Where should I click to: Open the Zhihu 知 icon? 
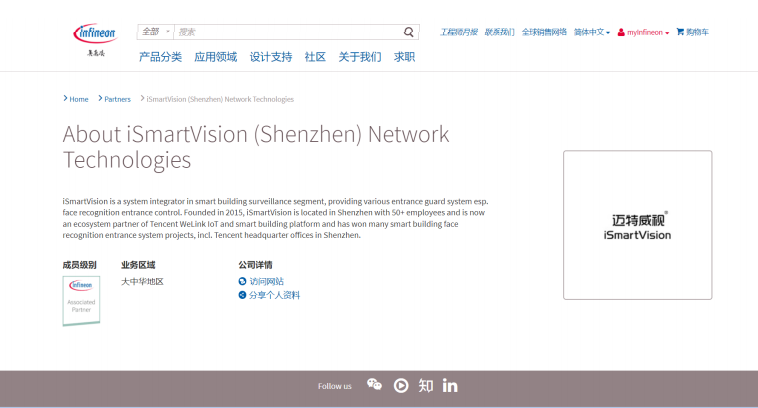click(426, 385)
